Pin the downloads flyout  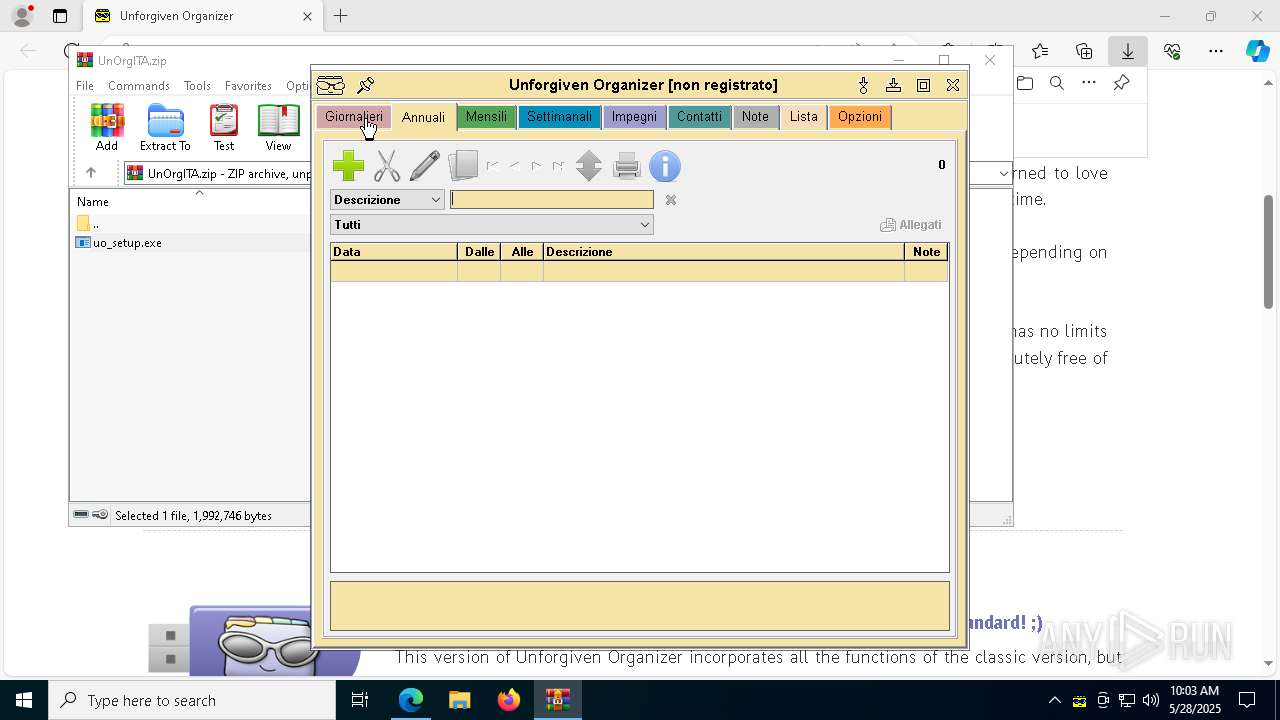coord(1121,83)
